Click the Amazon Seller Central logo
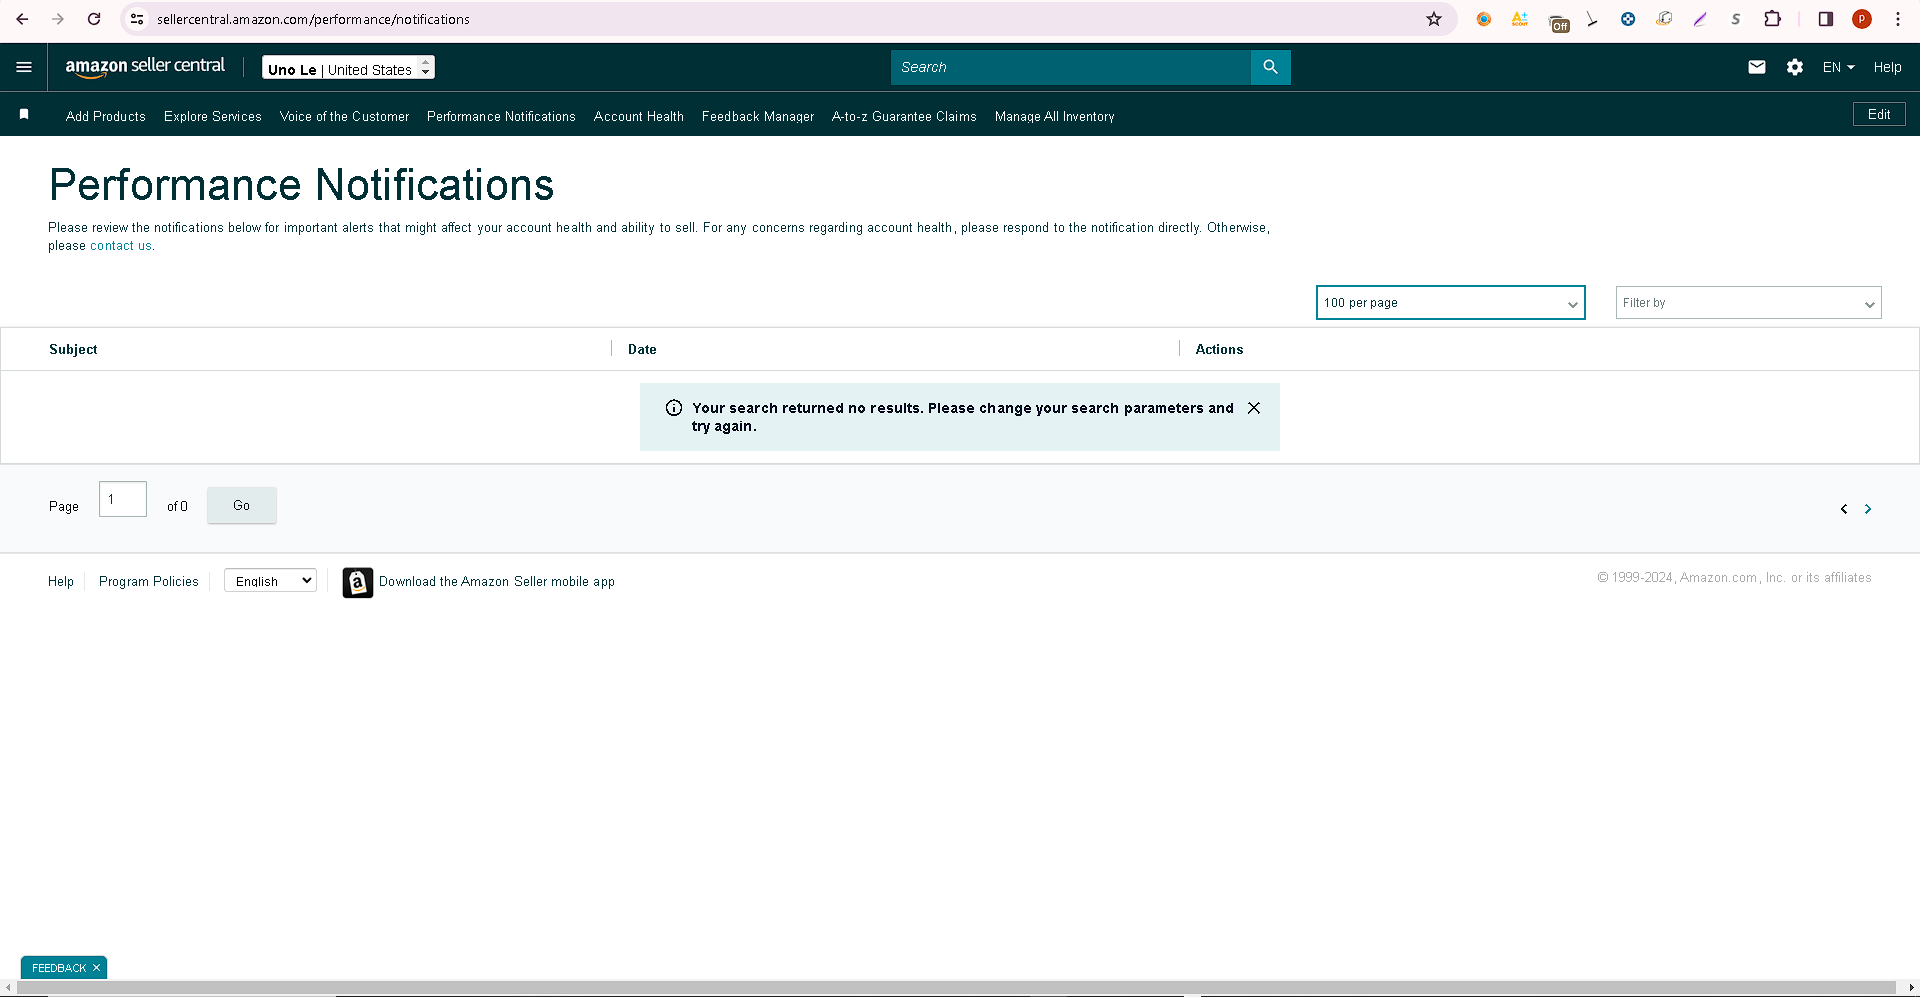Image resolution: width=1920 pixels, height=997 pixels. (145, 67)
